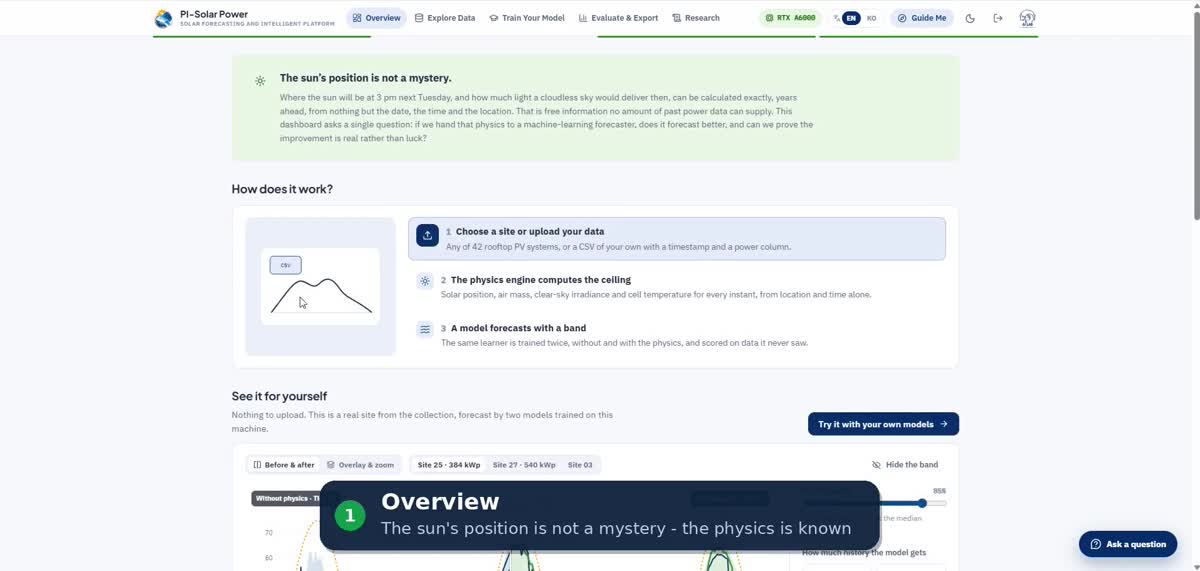Click 'Try it with your own models' button

(x=883, y=424)
